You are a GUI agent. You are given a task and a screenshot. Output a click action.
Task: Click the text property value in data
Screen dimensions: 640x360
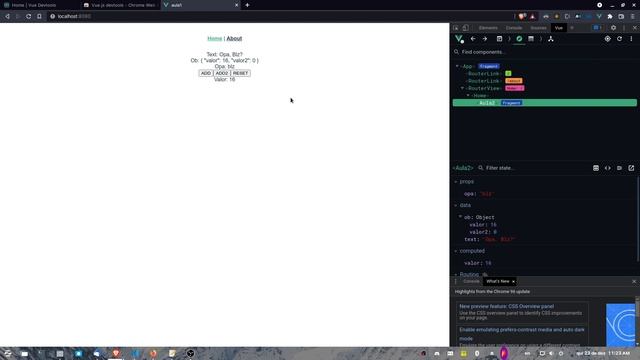click(500, 239)
